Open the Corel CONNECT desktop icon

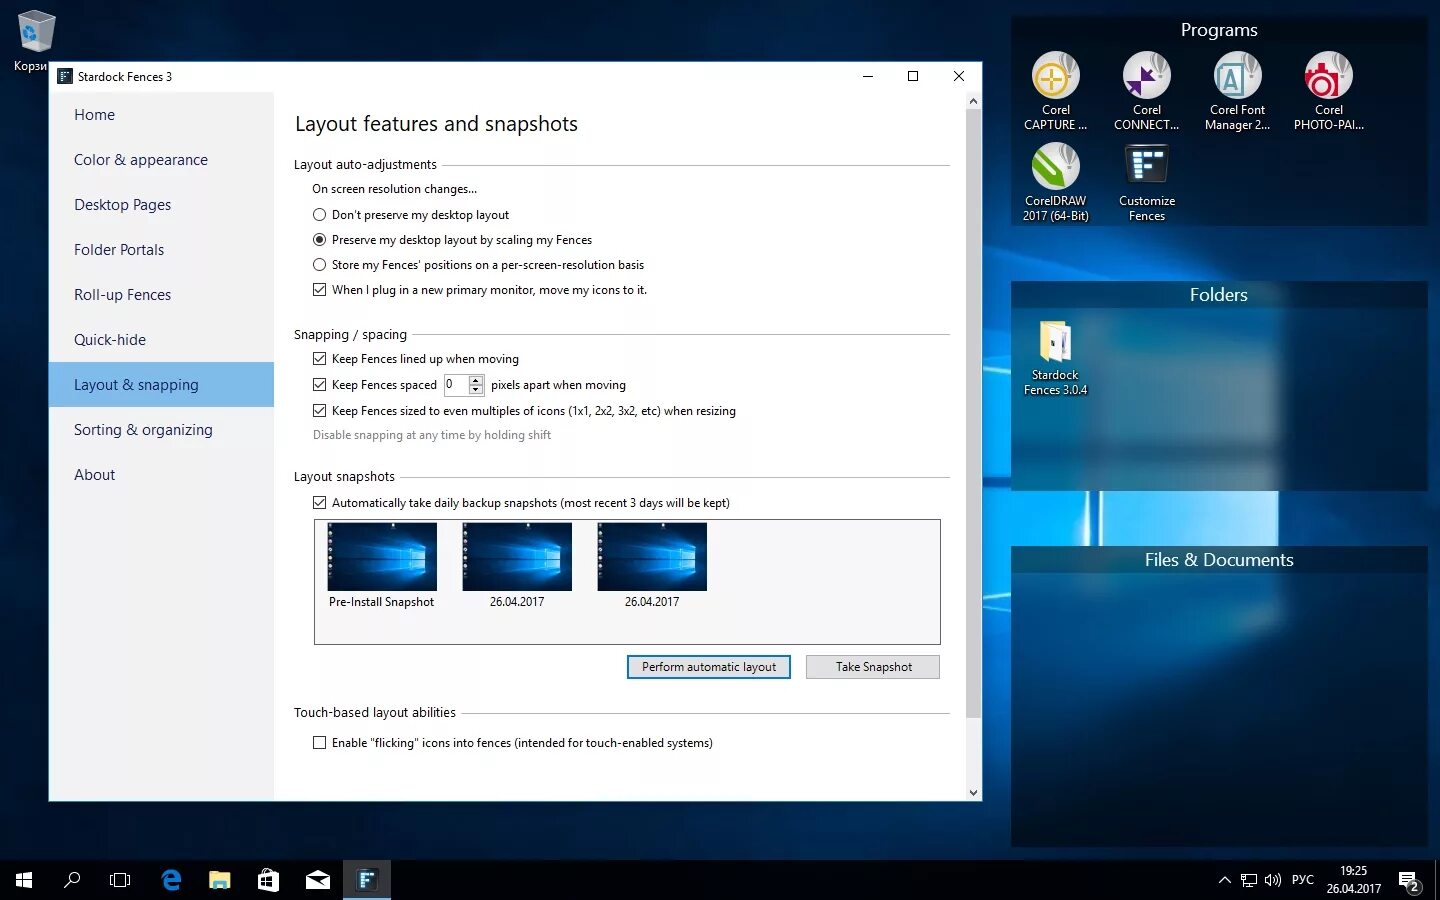[1146, 91]
